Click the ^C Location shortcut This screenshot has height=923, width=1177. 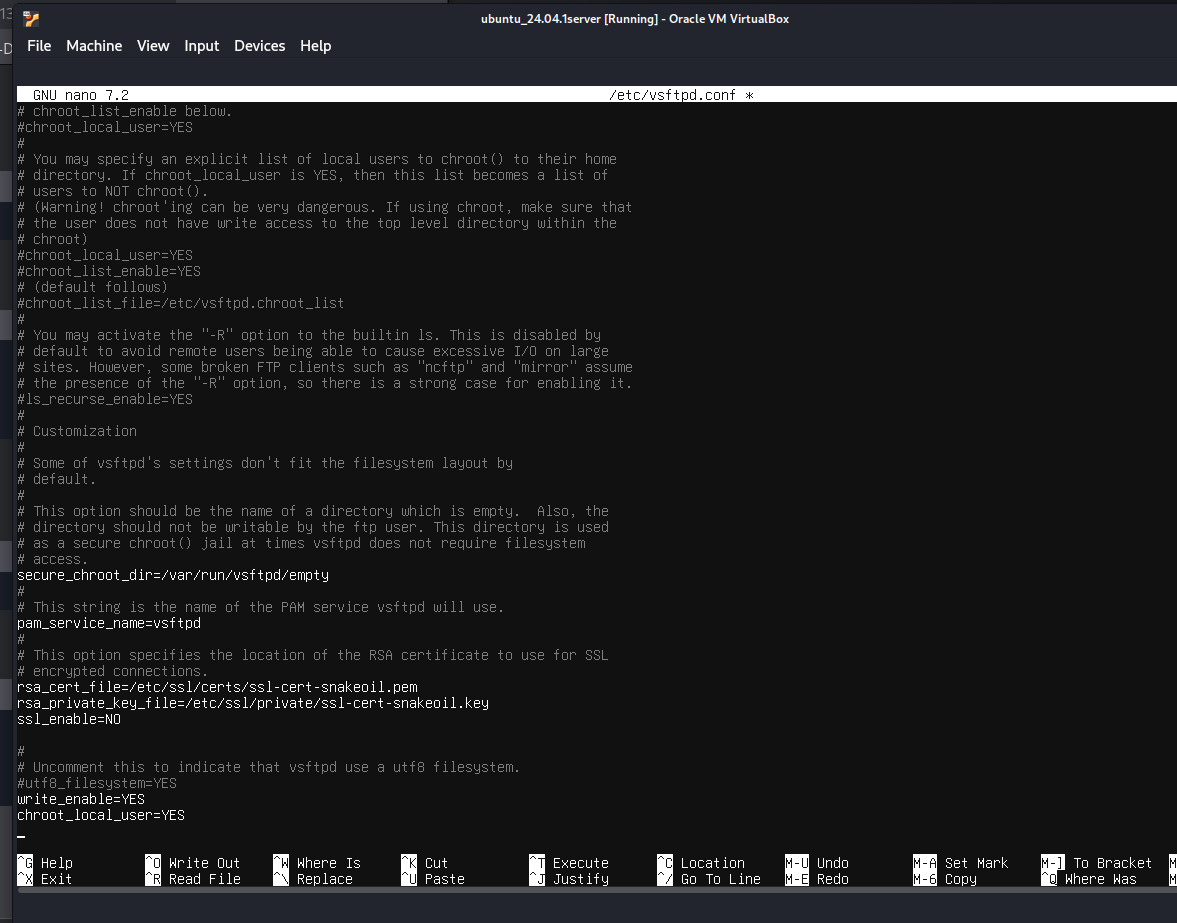[x=701, y=863]
